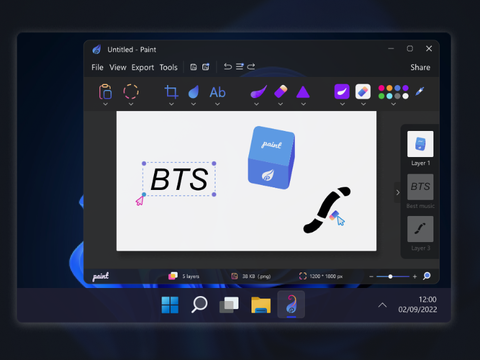Screen dimensions: 480x360
Task: Select the Ab Text tool
Action: pos(217,92)
